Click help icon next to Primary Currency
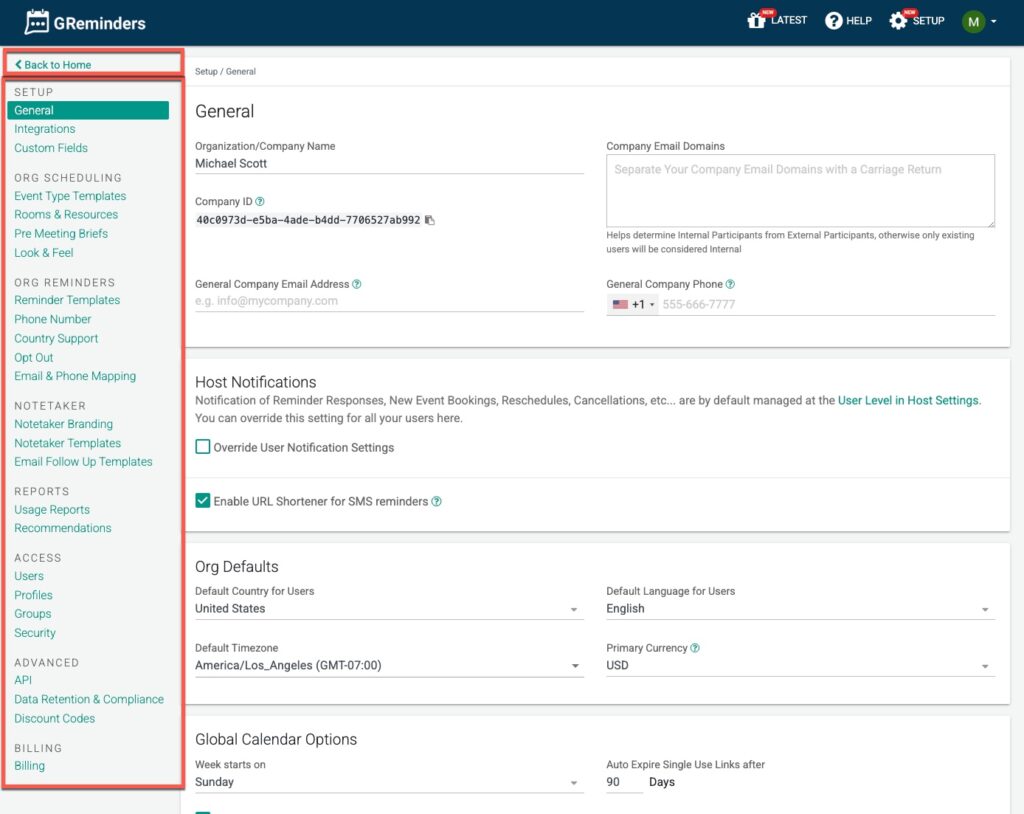 (x=695, y=648)
